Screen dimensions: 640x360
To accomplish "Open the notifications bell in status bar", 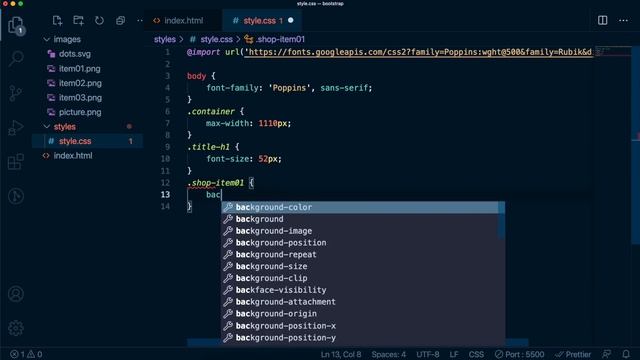I will [626, 354].
